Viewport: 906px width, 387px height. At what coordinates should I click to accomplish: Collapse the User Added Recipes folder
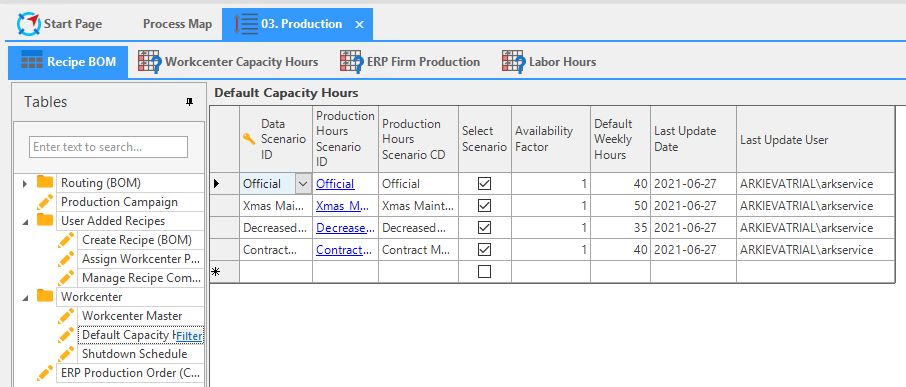[24, 221]
